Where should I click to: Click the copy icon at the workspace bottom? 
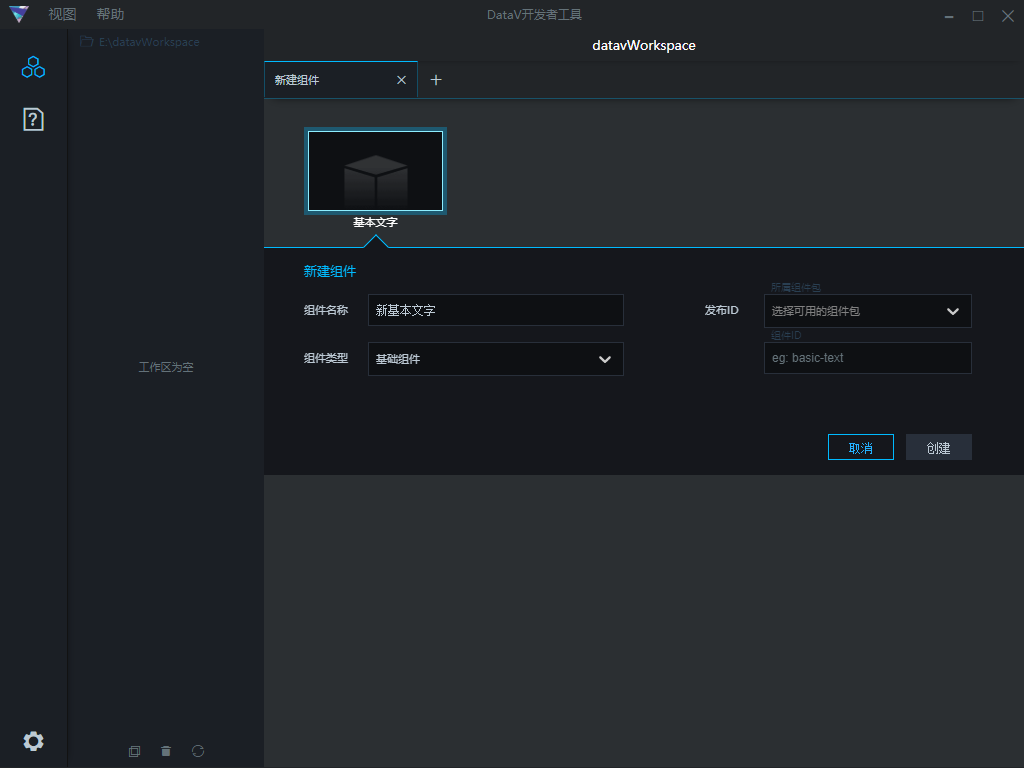click(x=135, y=751)
